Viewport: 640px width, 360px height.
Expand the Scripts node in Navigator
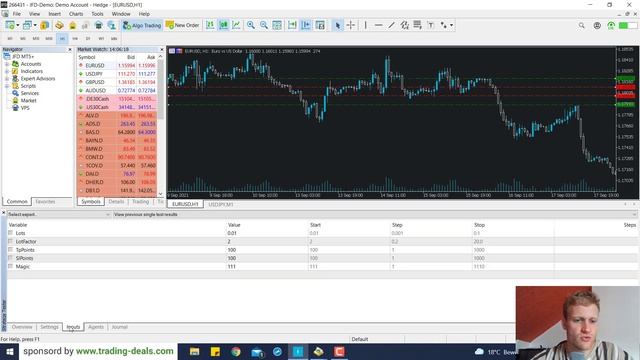pos(7,86)
